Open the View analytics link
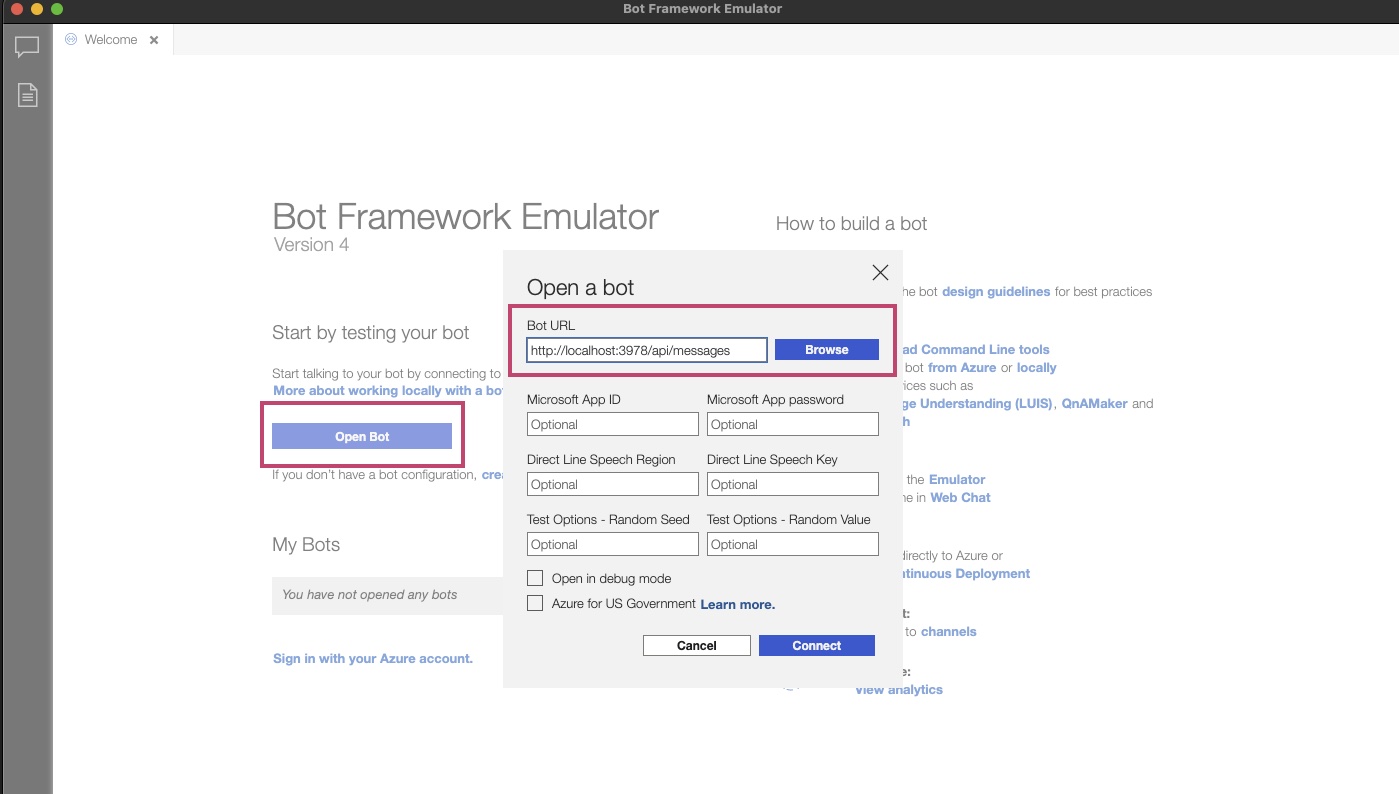Image resolution: width=1399 pixels, height=794 pixels. click(899, 690)
